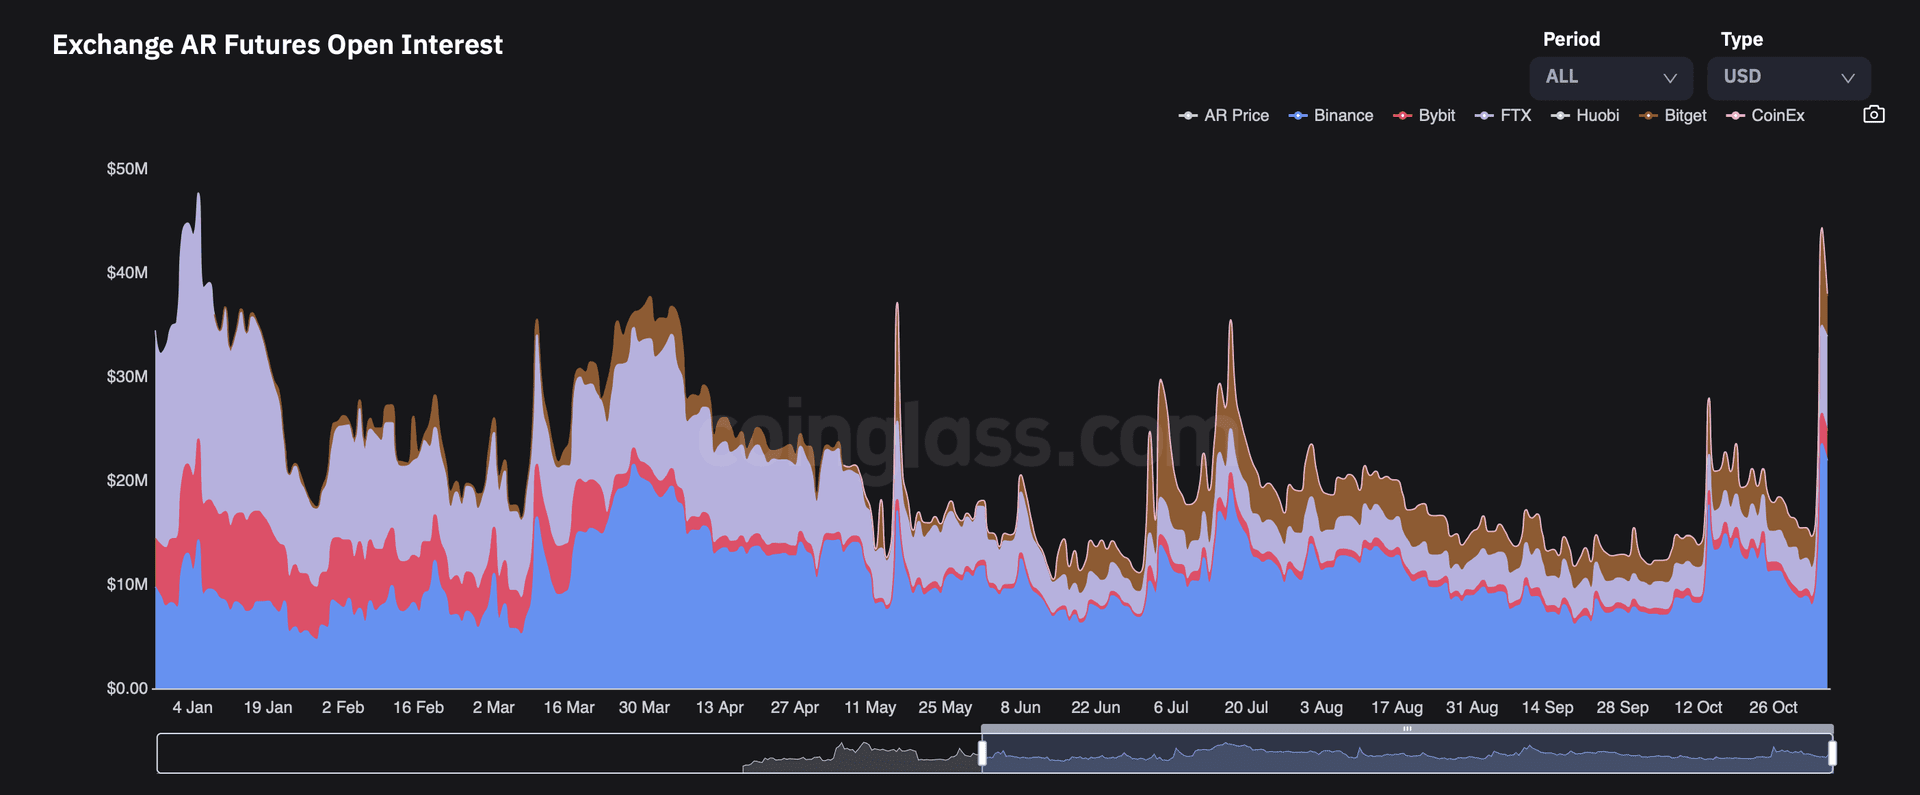Open the Type USD dropdown

point(1789,78)
